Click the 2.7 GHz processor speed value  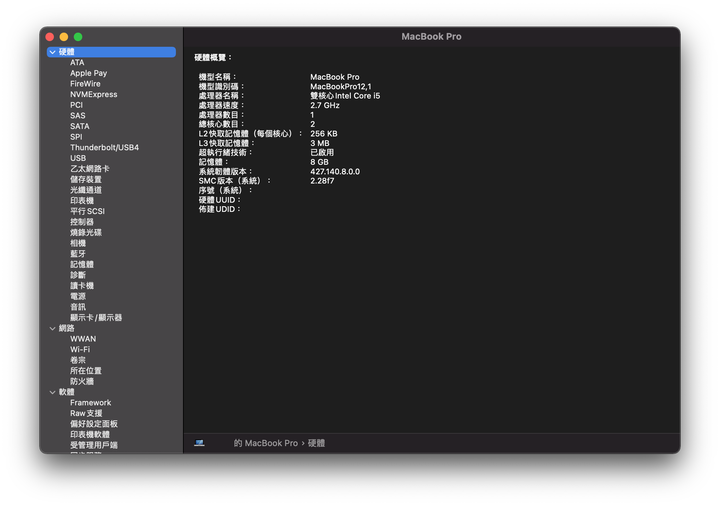pos(325,105)
